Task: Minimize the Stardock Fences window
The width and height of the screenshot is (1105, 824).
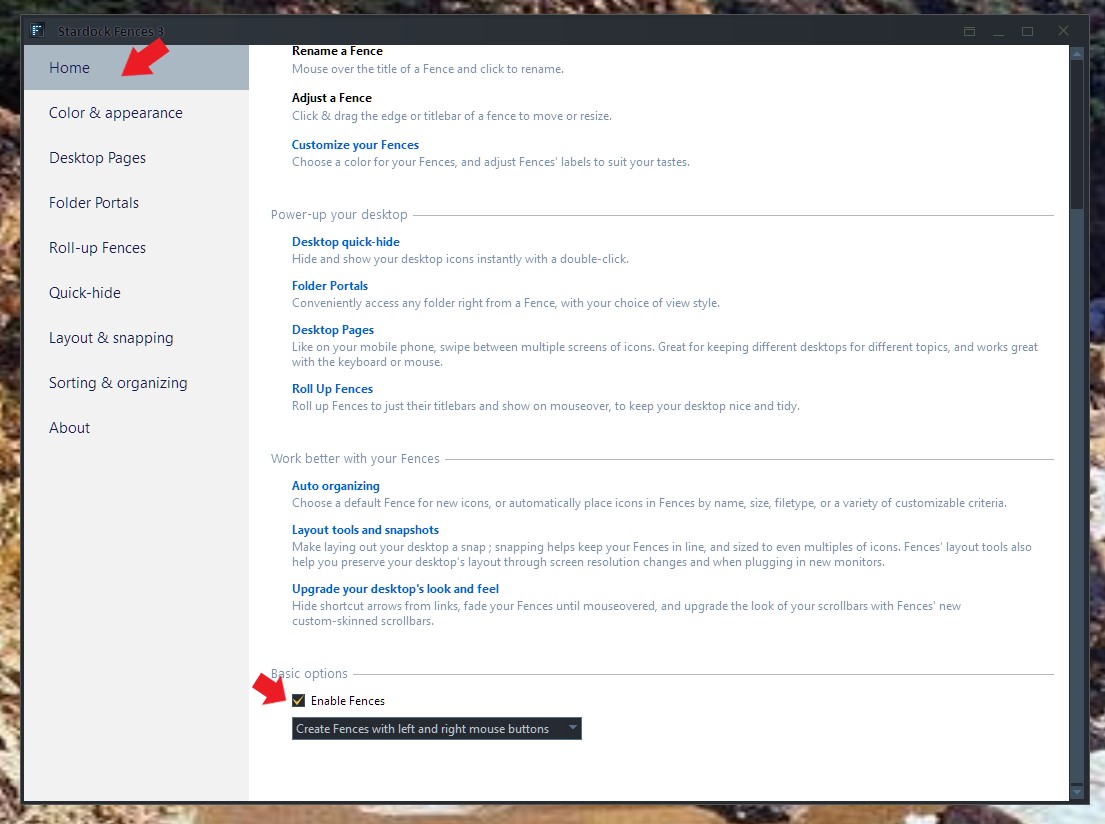Action: click(998, 32)
